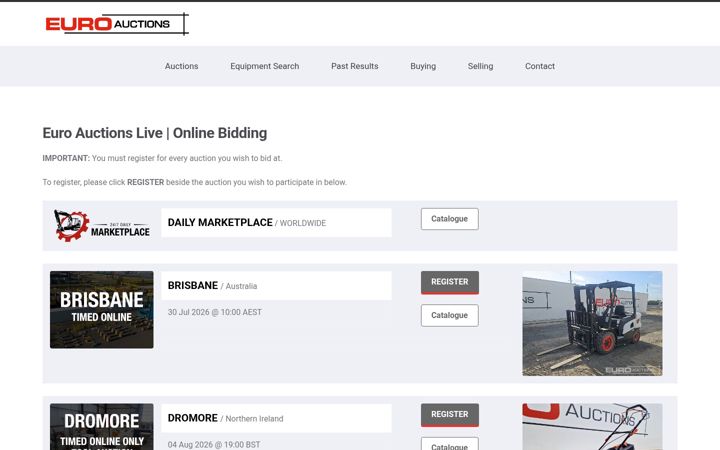Image resolution: width=720 pixels, height=450 pixels.
Task: Go to Past Results
Action: click(x=354, y=66)
